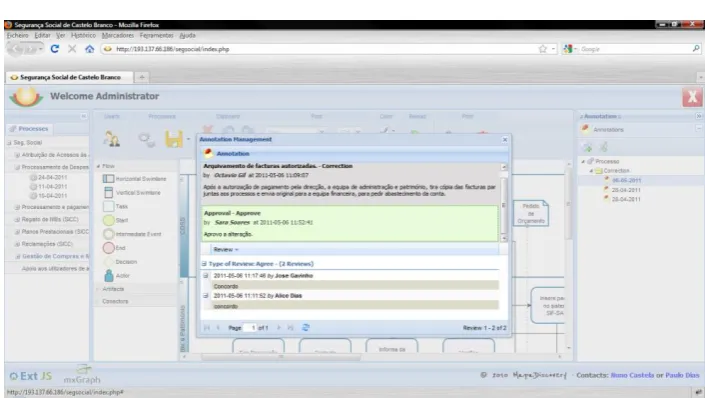This screenshot has width=705, height=398.
Task: Expand the Conectors palette section
Action: point(115,301)
